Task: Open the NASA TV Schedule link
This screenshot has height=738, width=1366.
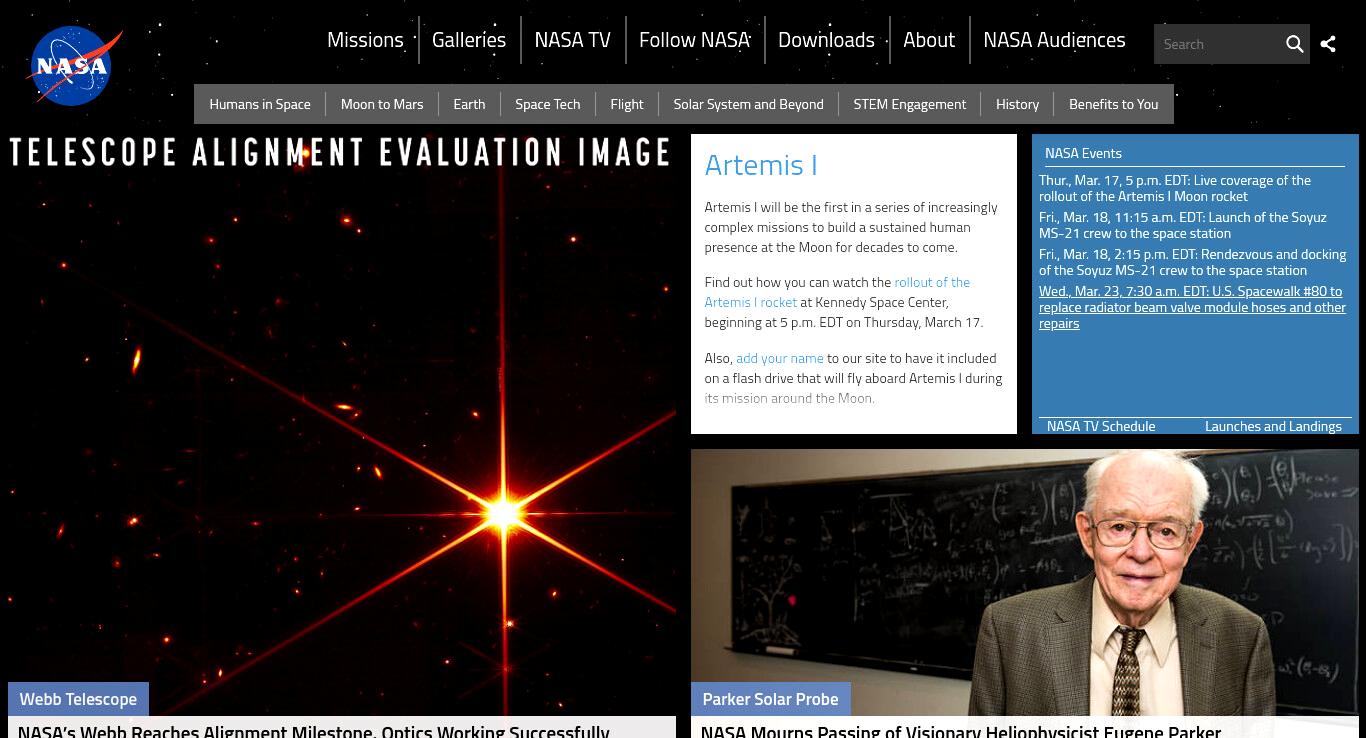Action: click(x=1101, y=426)
